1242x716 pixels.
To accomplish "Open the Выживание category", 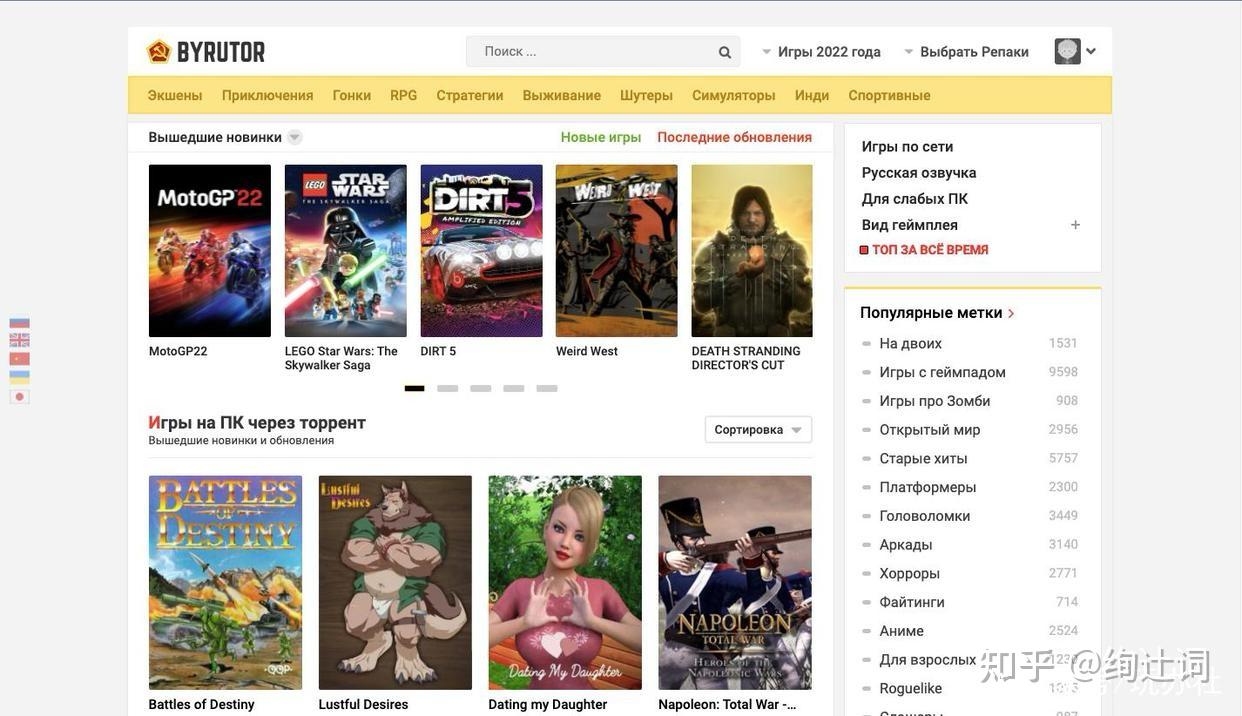I will (x=562, y=95).
